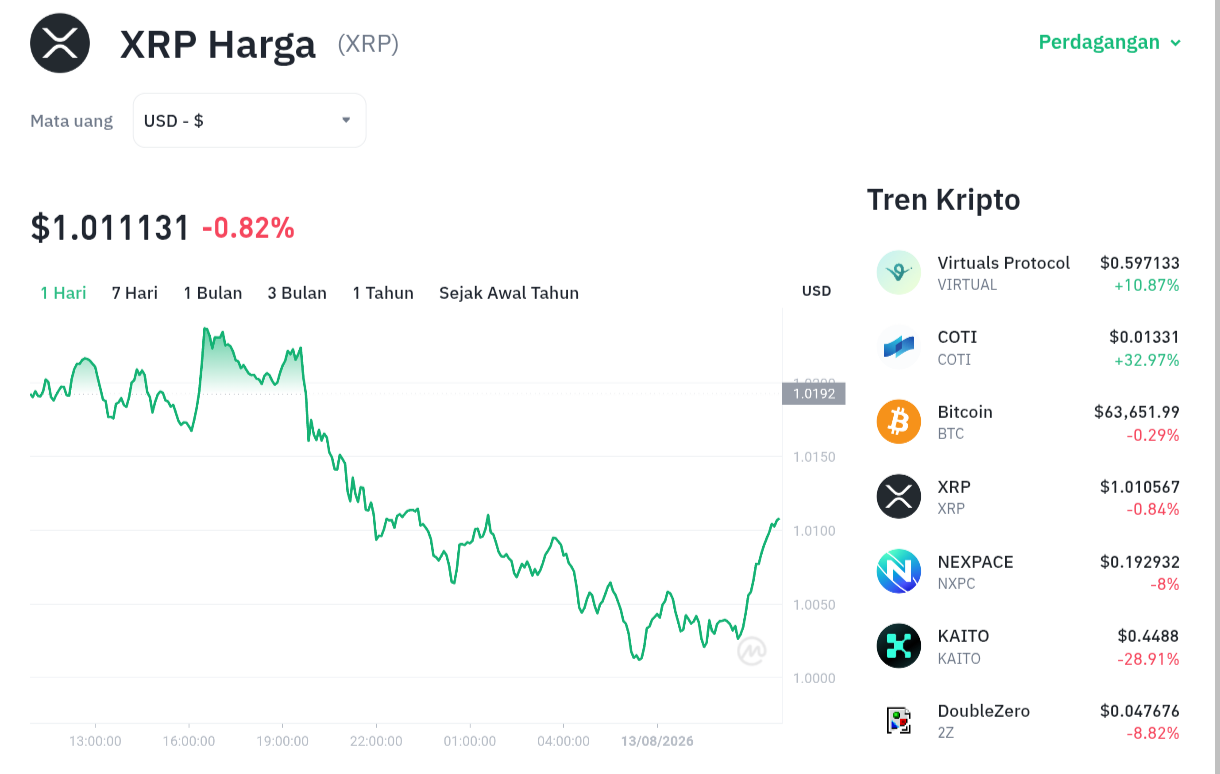Open the Virtuals Protocol name link
The height and width of the screenshot is (774, 1220).
1004,263
